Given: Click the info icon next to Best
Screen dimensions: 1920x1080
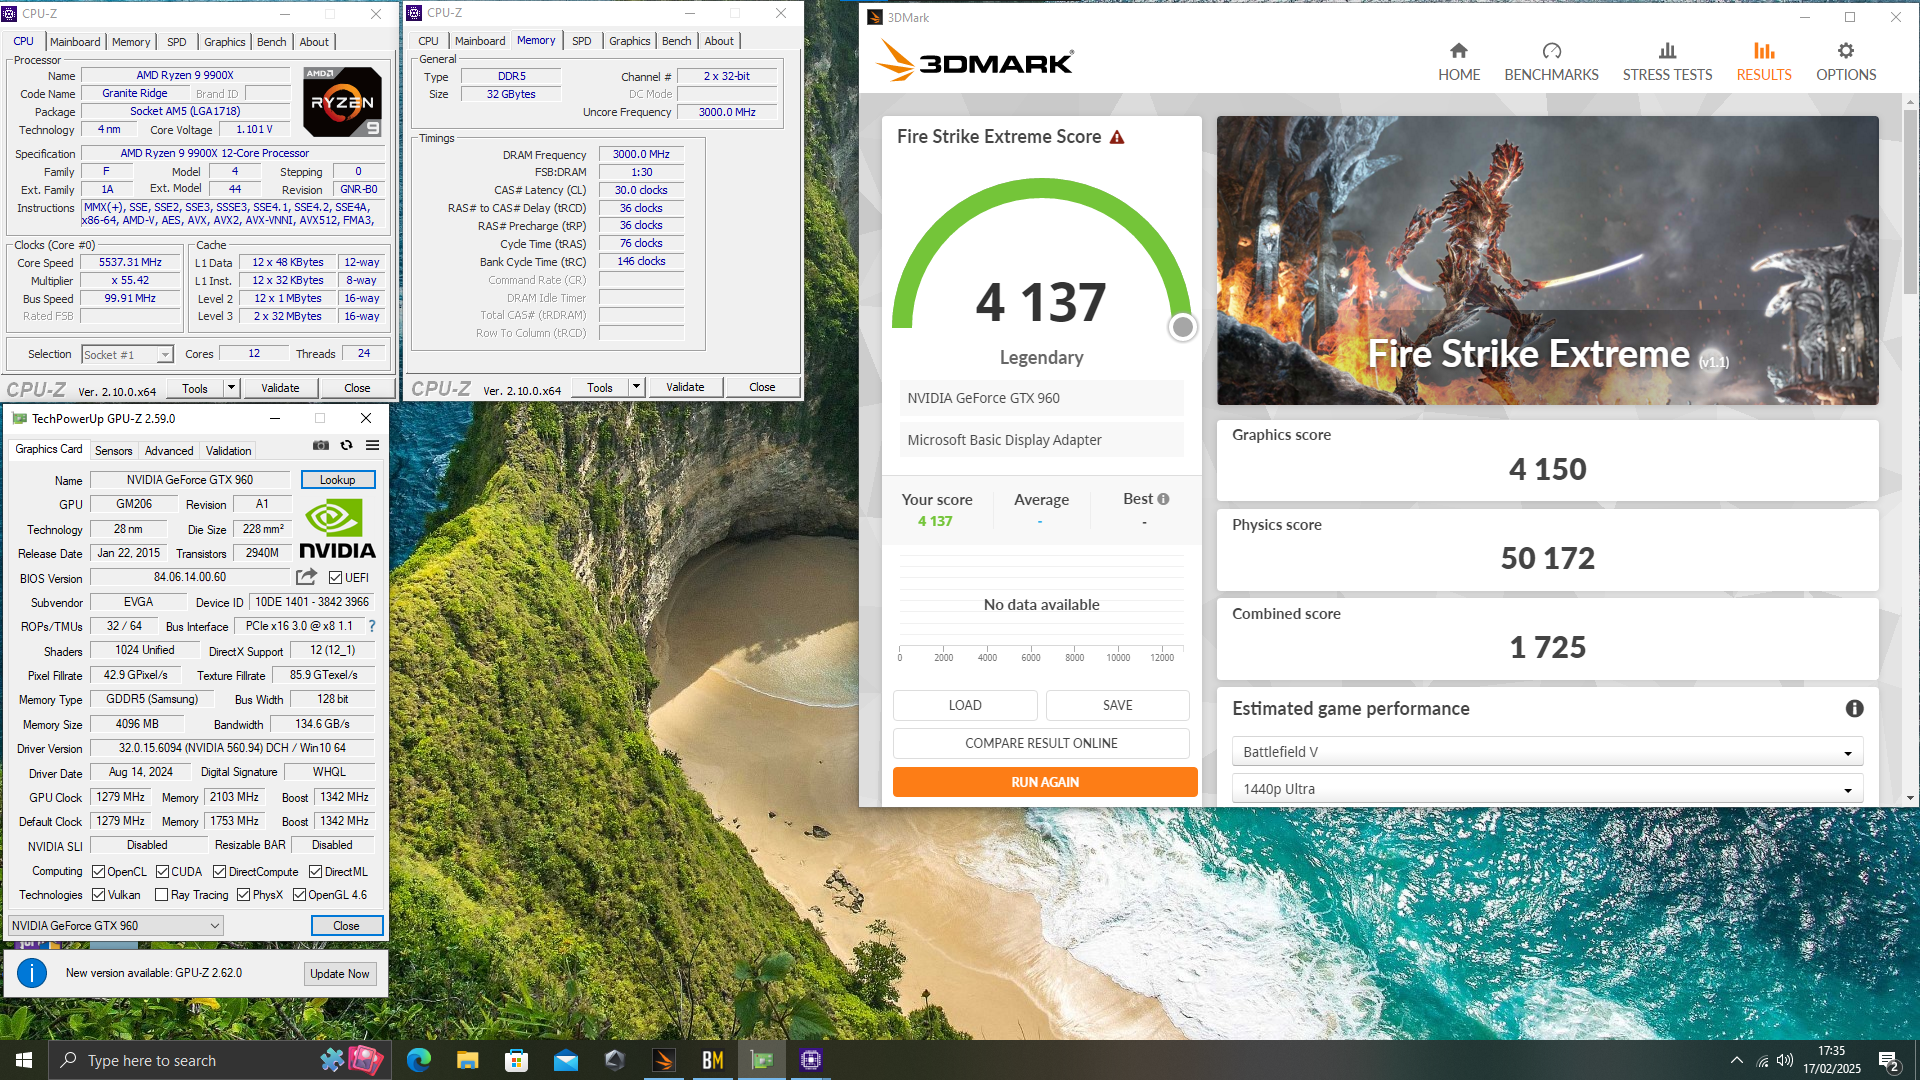Looking at the screenshot, I should [1163, 499].
